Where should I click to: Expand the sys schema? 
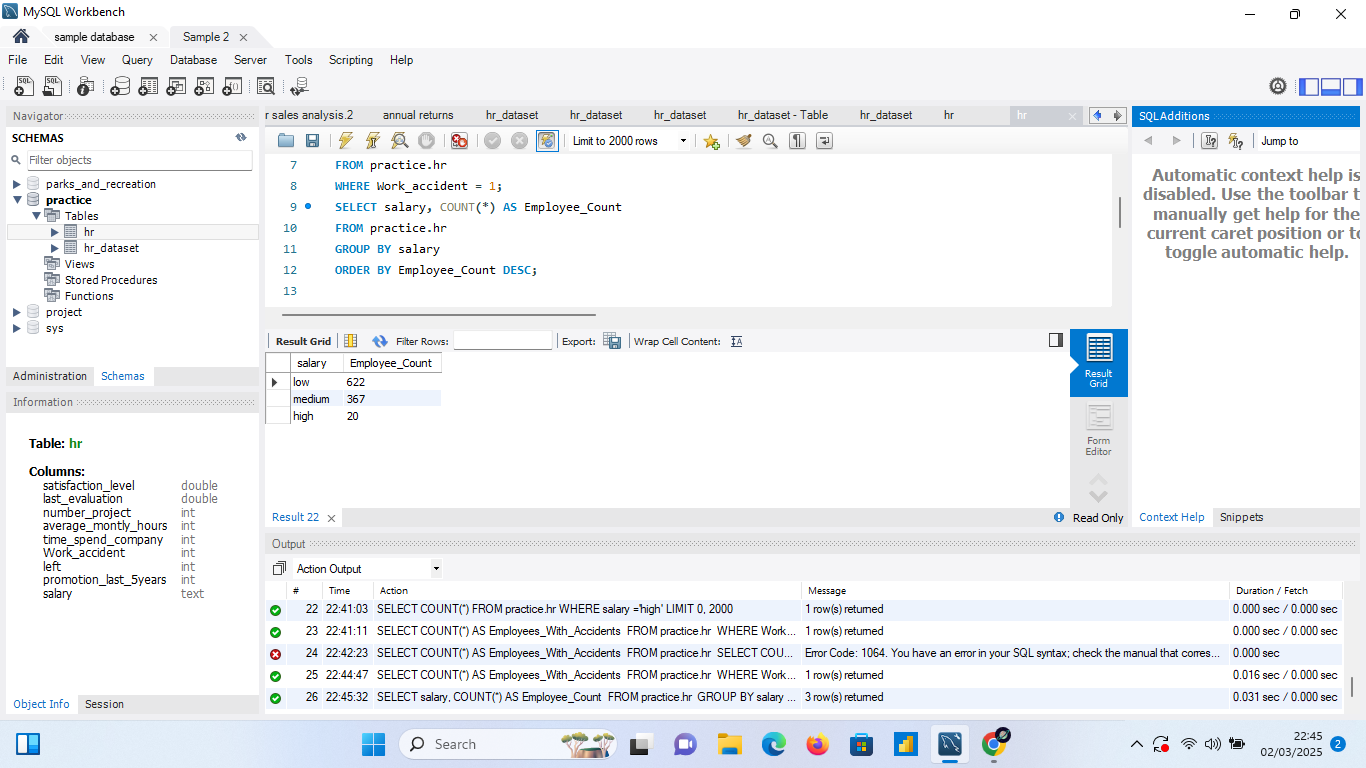click(x=17, y=328)
